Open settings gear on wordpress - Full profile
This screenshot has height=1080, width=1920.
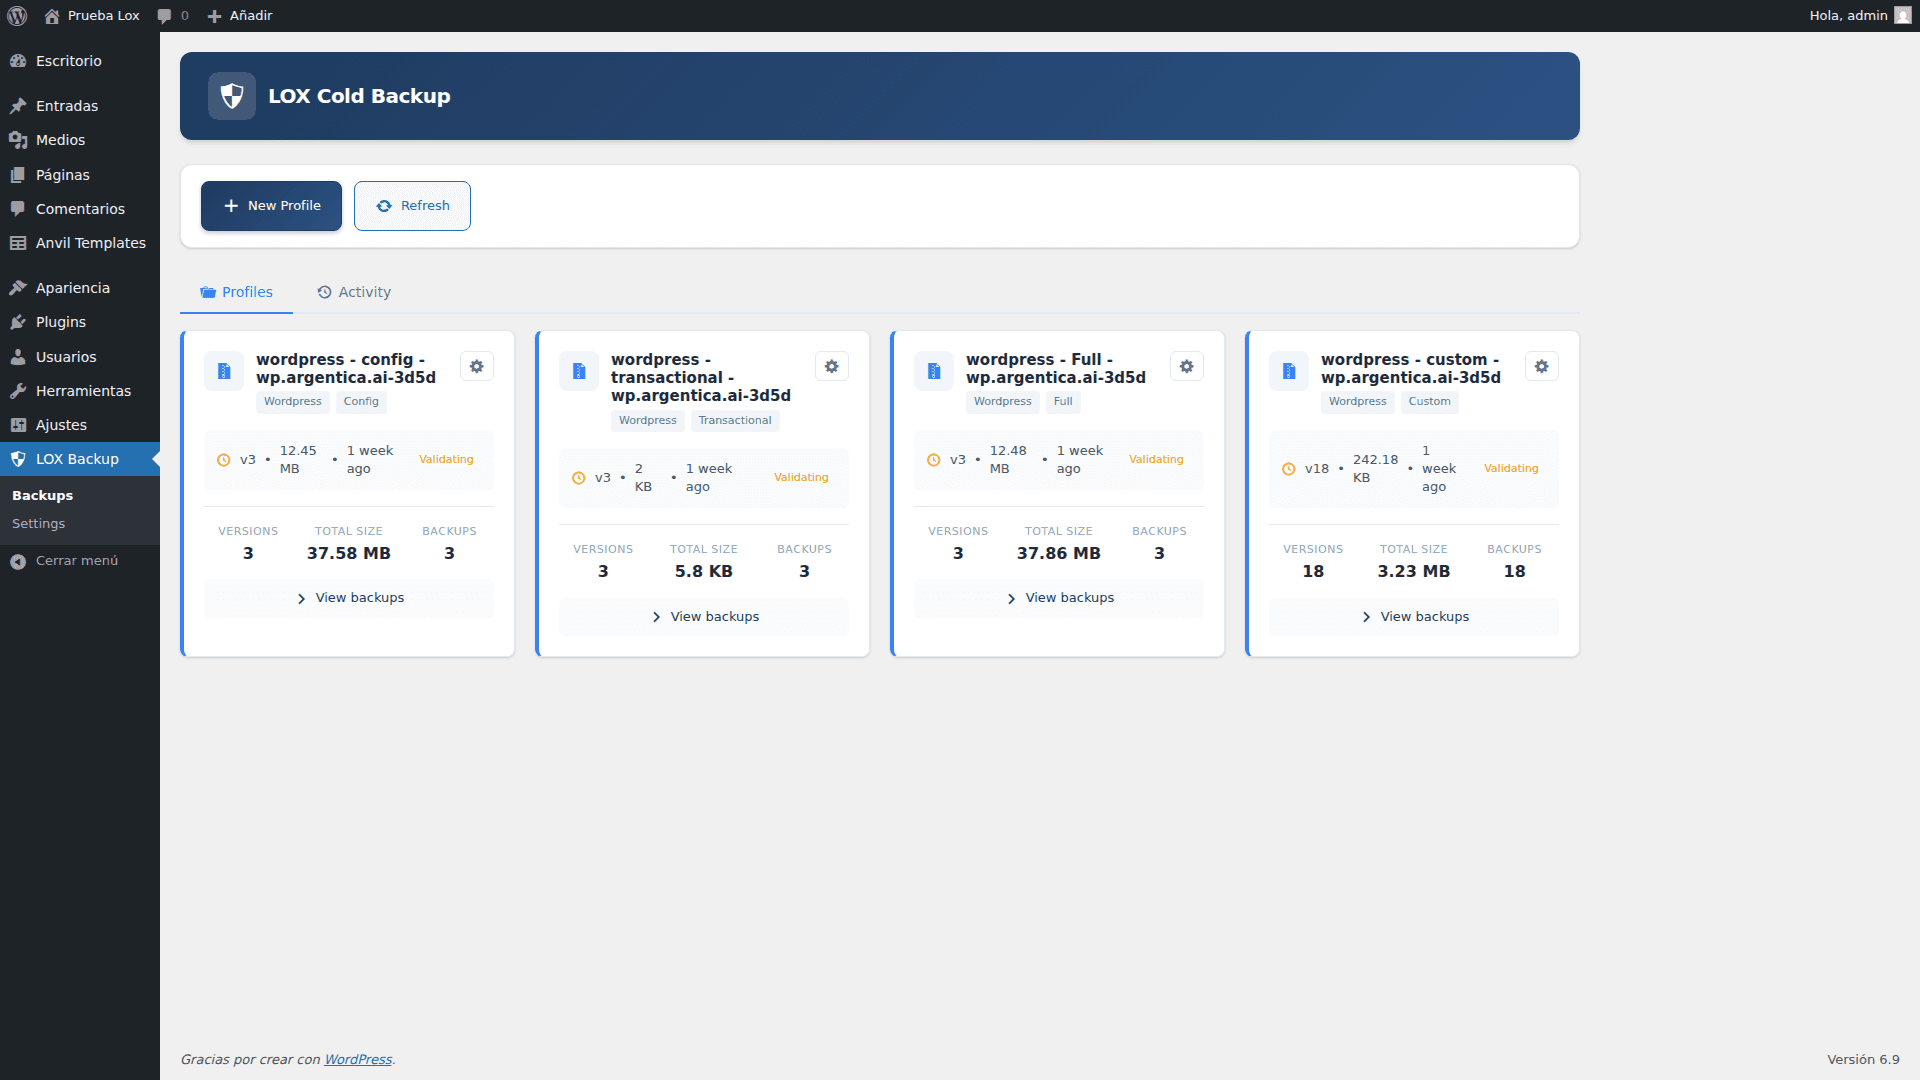click(1186, 366)
